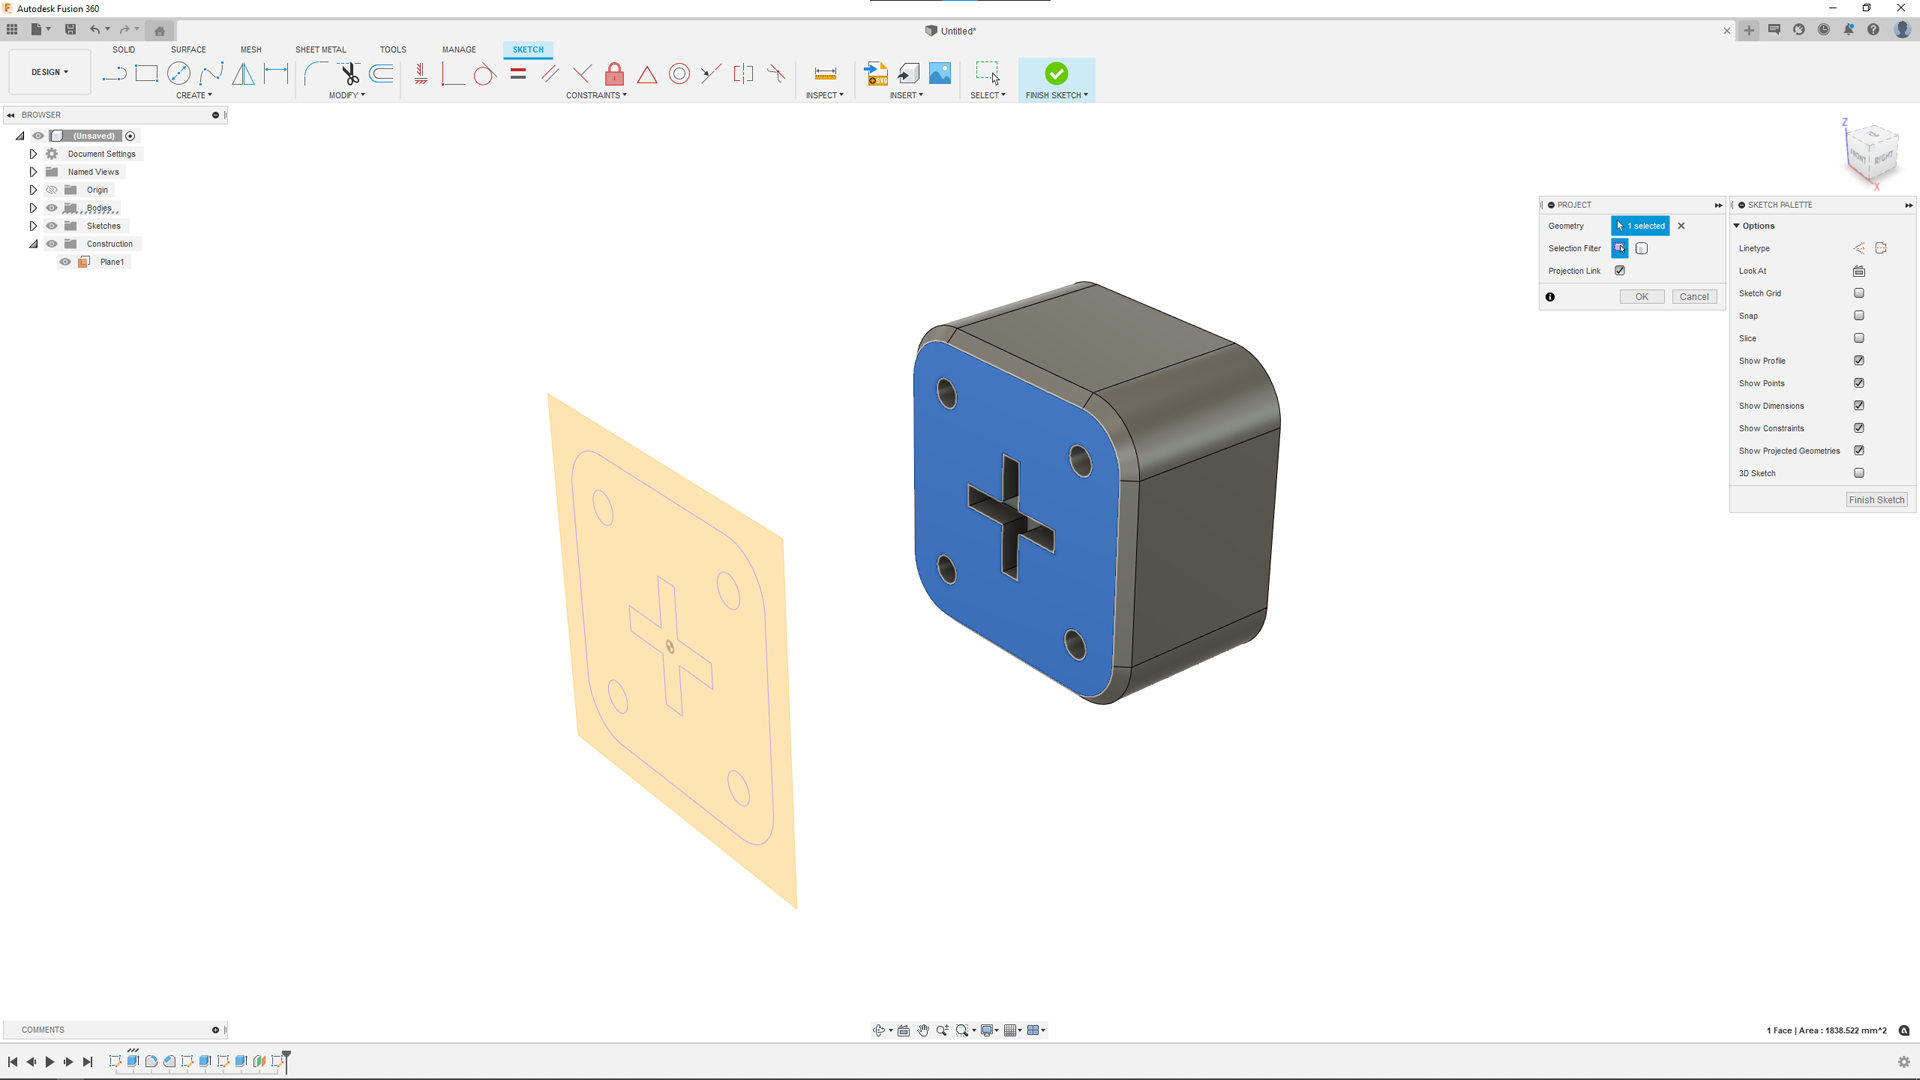The height and width of the screenshot is (1080, 1920).
Task: Uncheck Show Dimensions option
Action: 1859,405
